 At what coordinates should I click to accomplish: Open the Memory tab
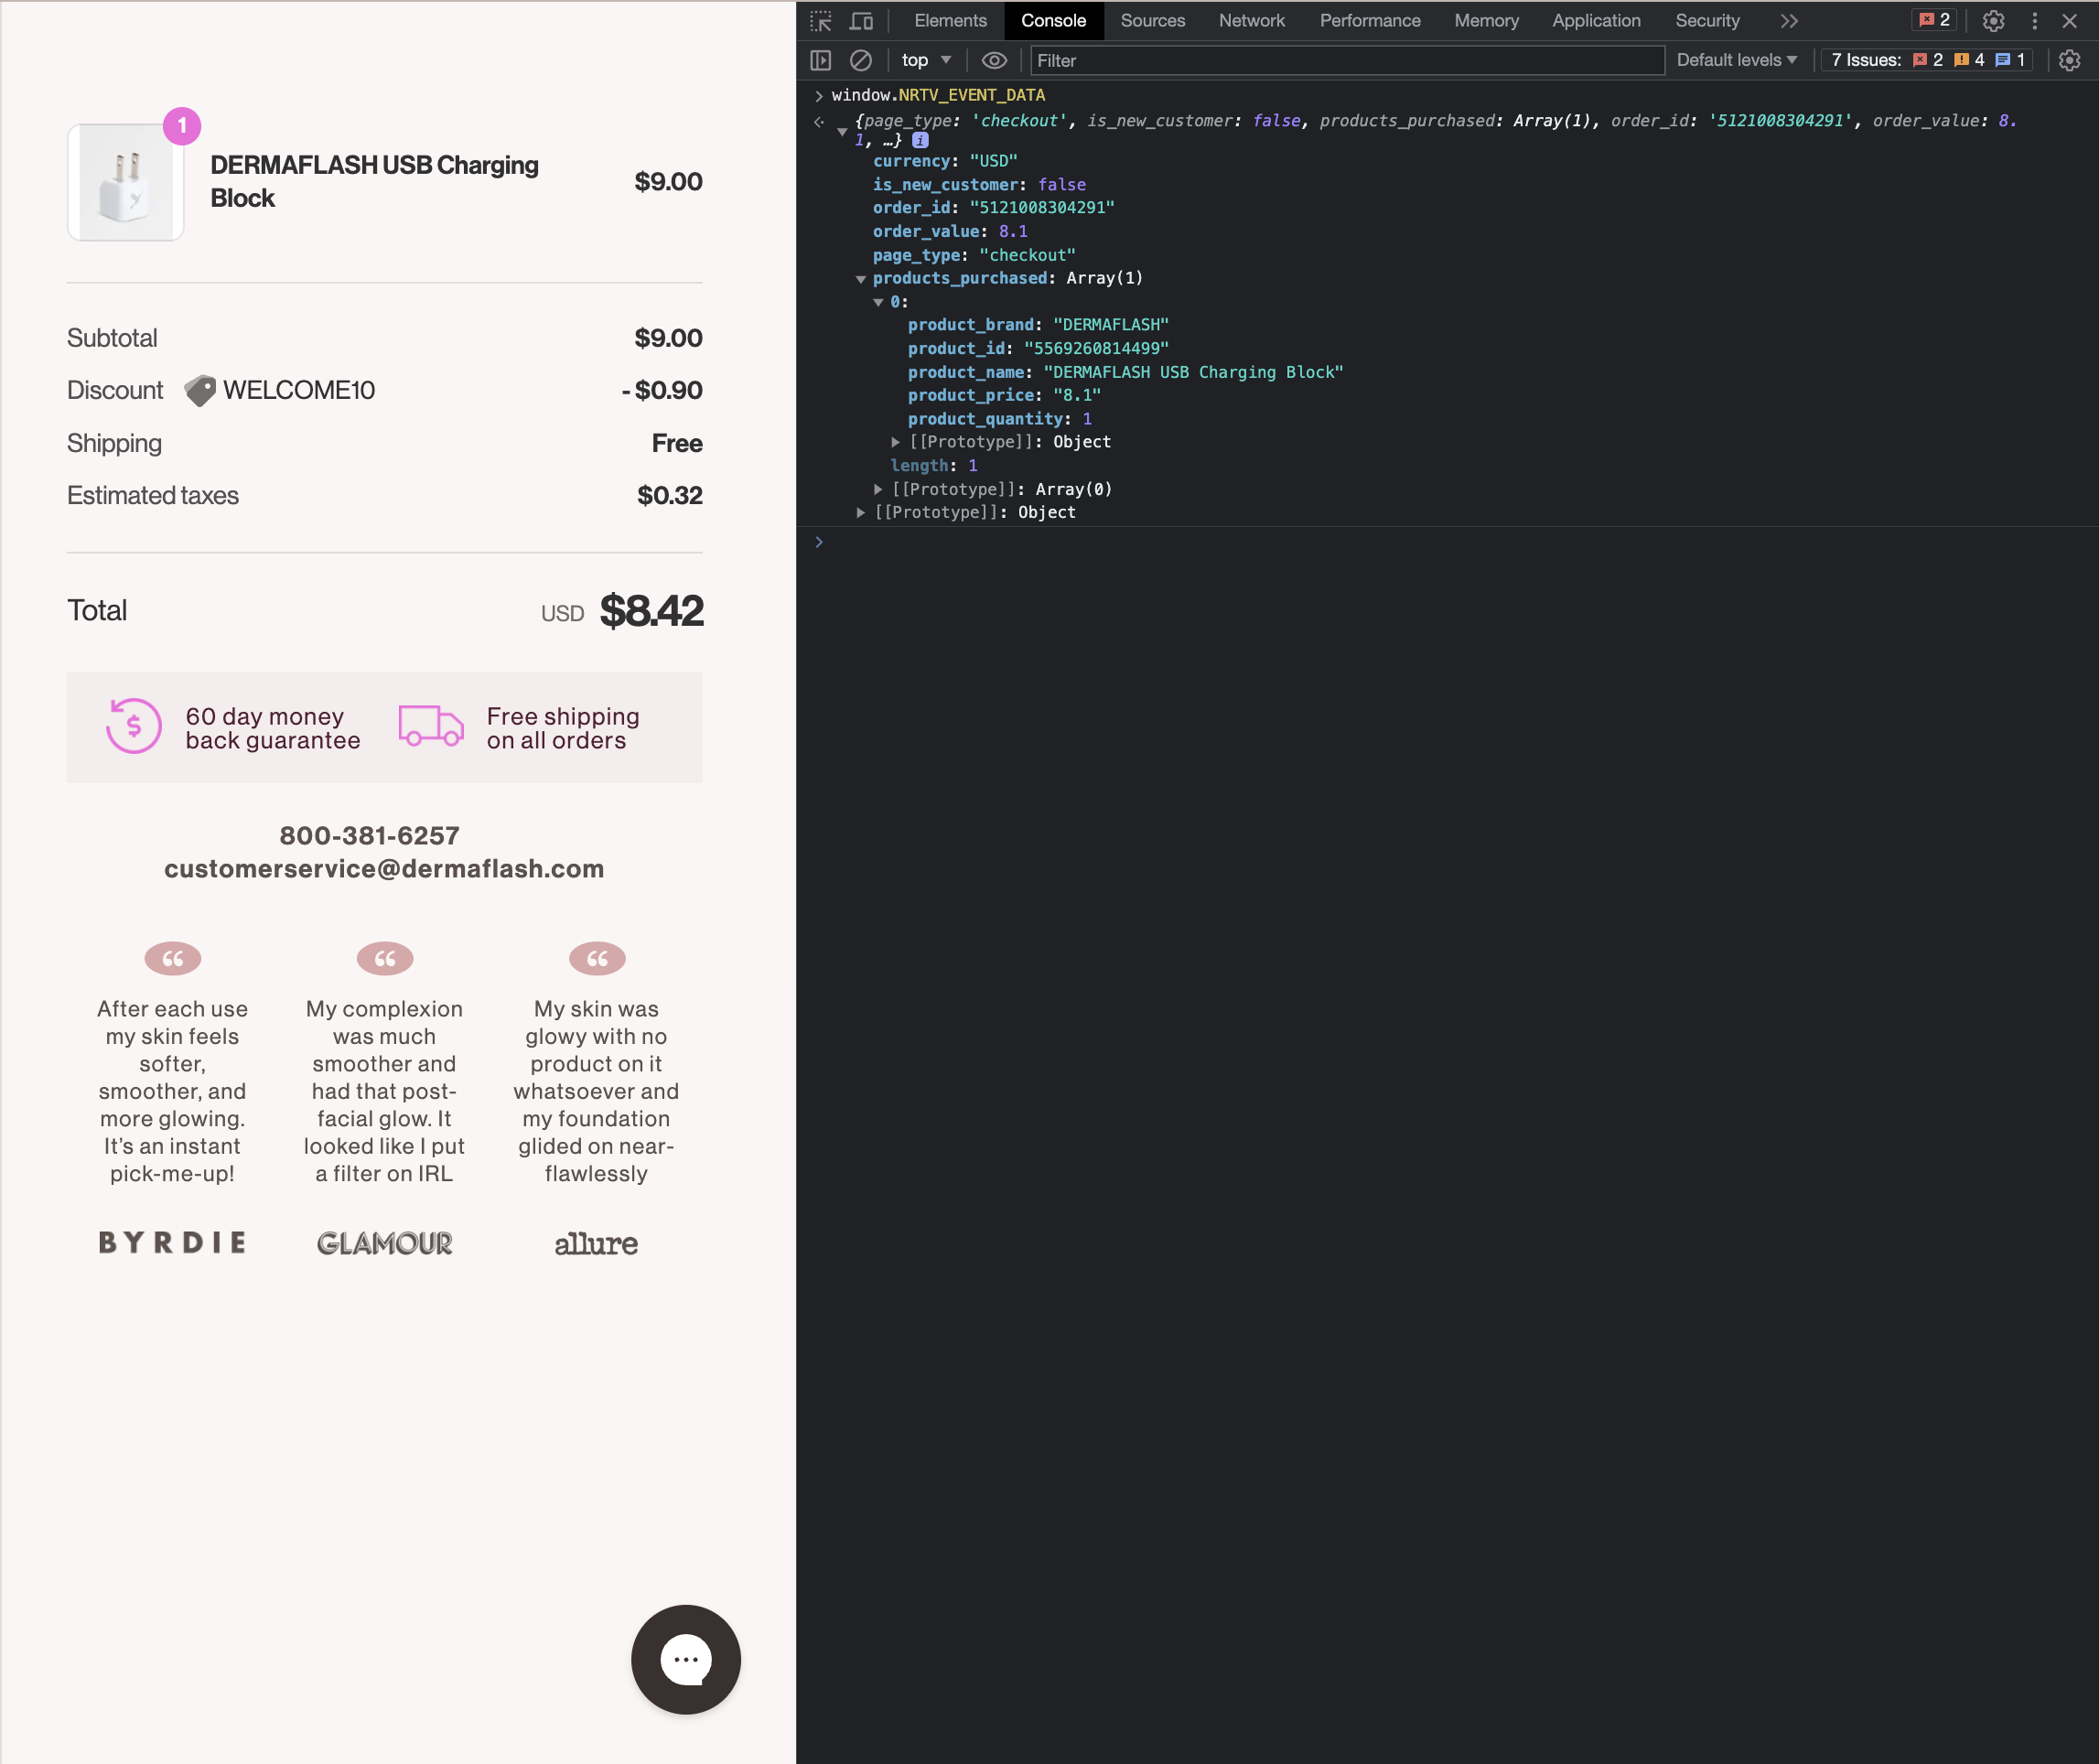[1486, 21]
